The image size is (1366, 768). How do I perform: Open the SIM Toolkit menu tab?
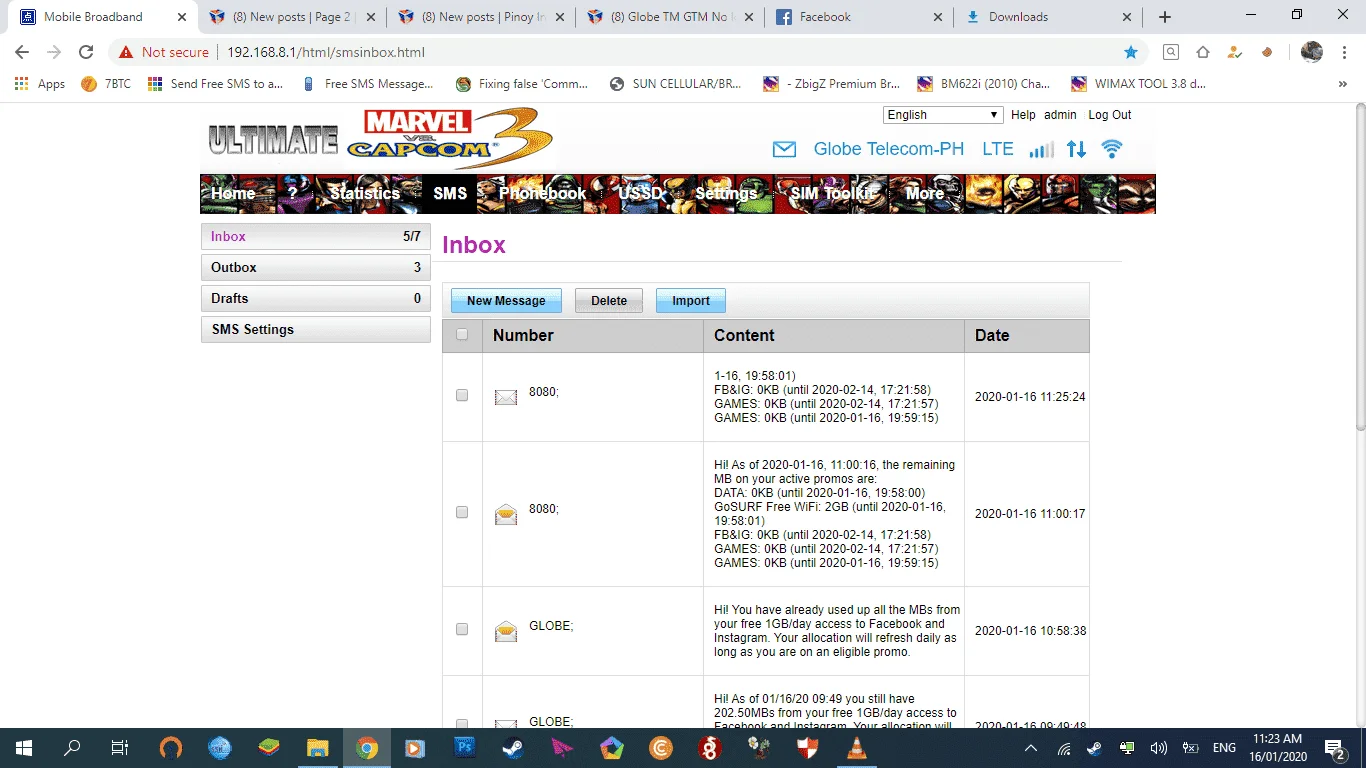pyautogui.click(x=833, y=193)
